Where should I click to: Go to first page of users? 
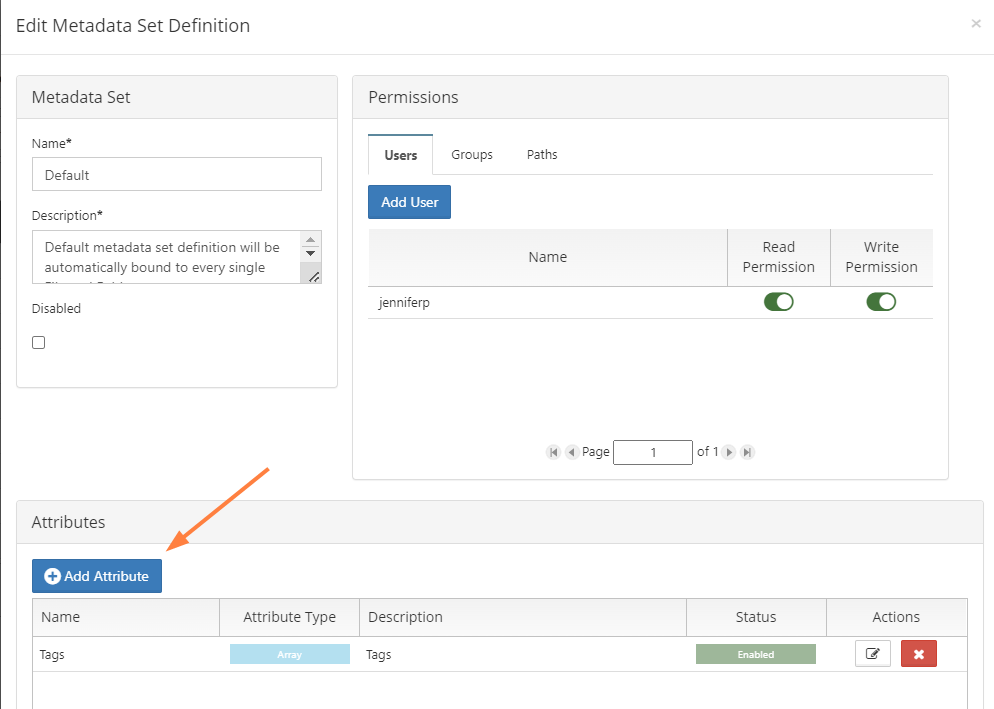553,452
